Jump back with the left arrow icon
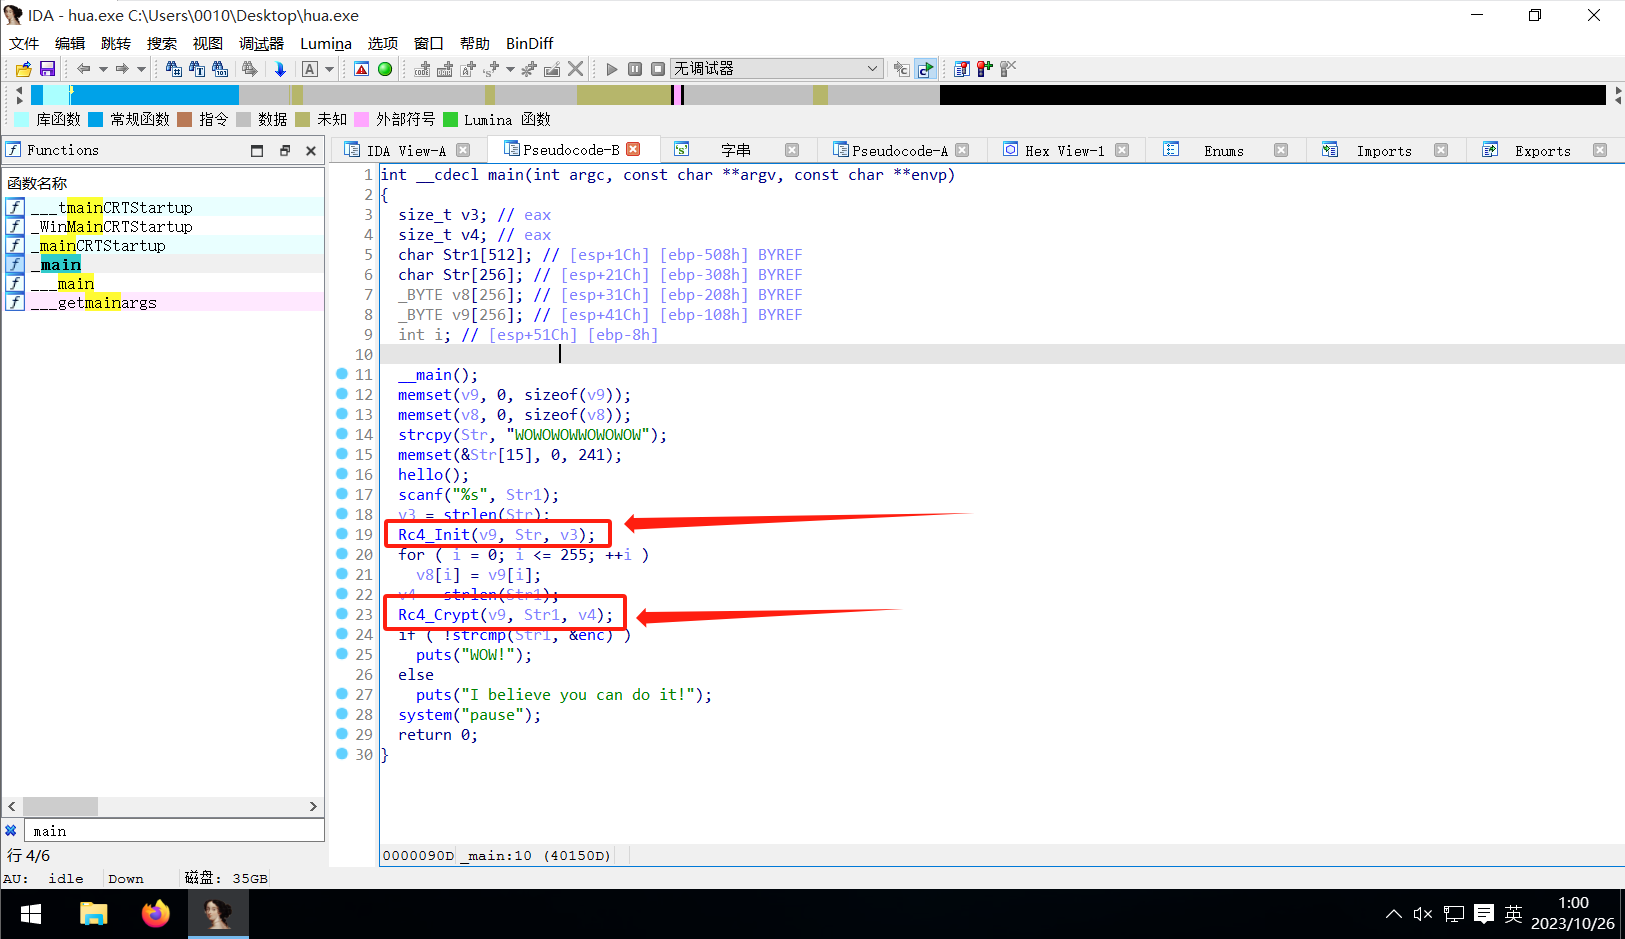The height and width of the screenshot is (939, 1625). pyautogui.click(x=83, y=69)
